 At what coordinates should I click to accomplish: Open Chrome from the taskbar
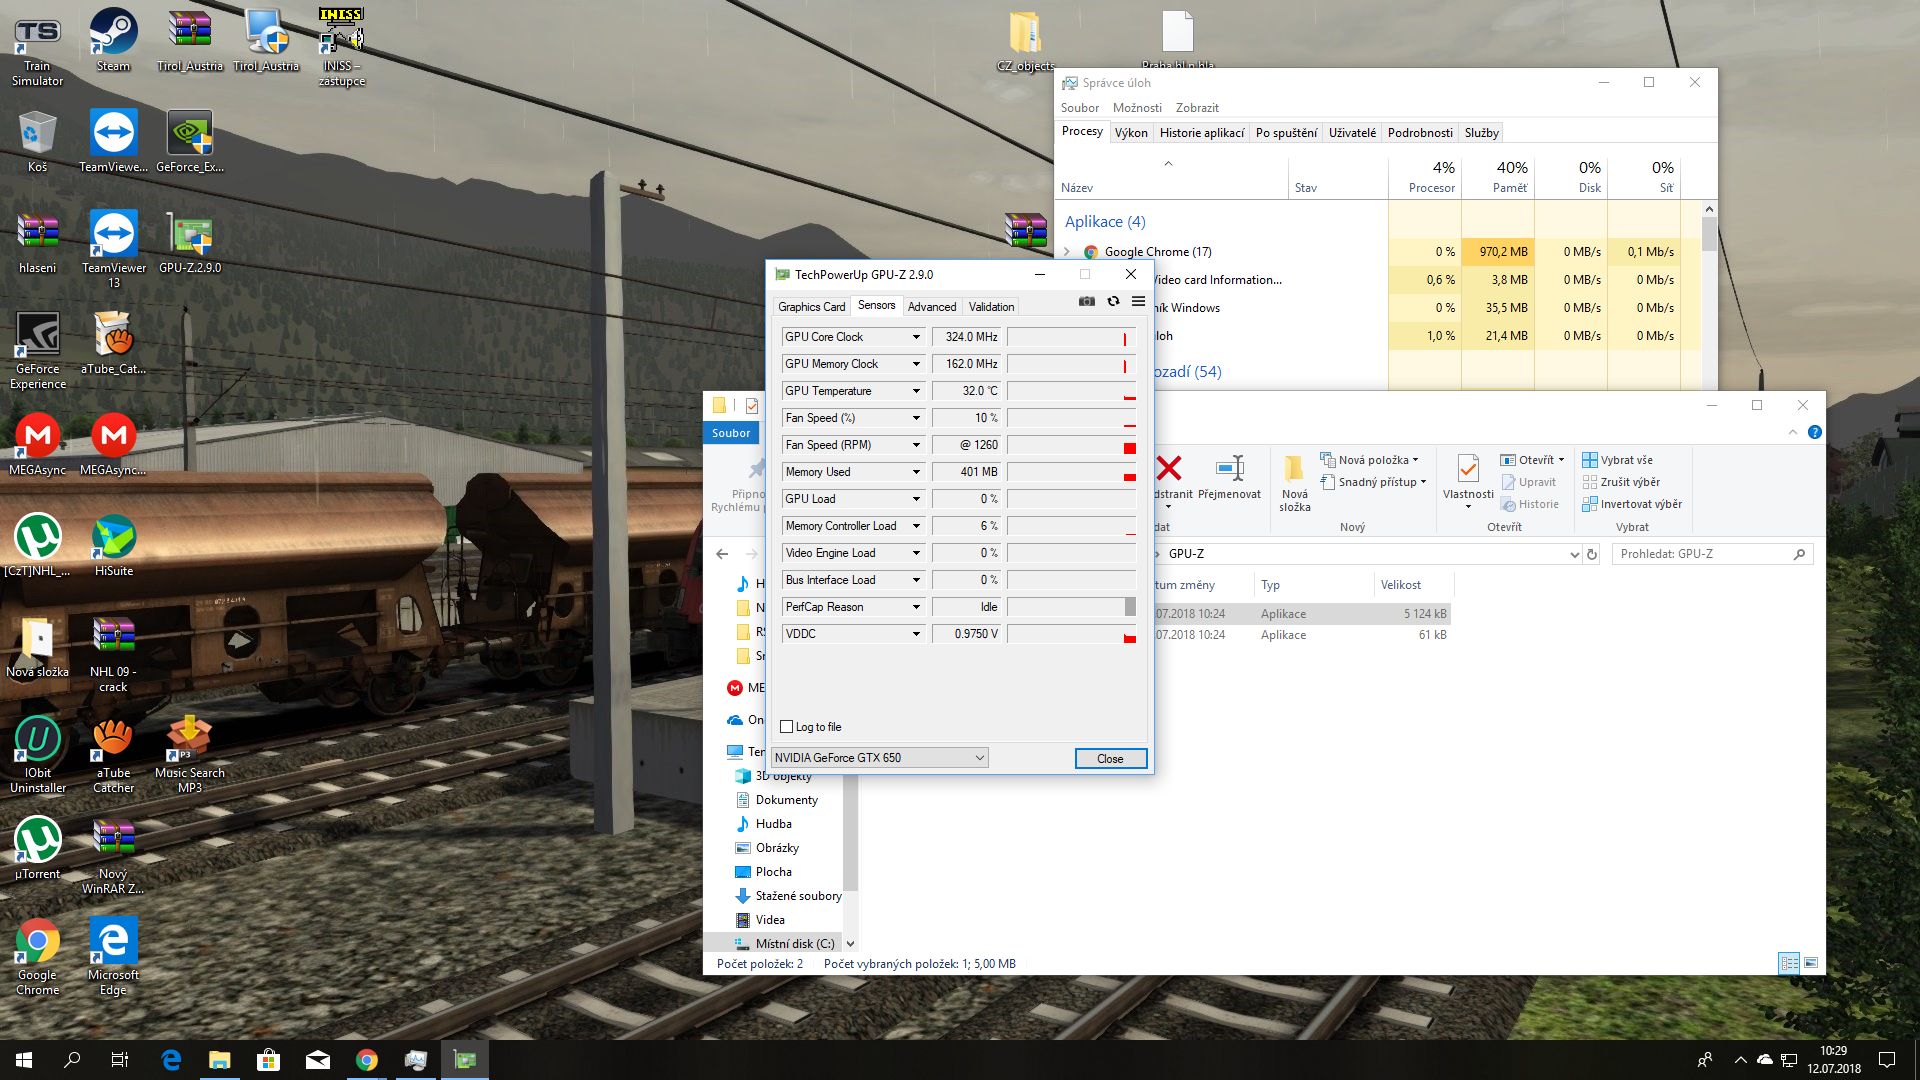pos(367,1060)
